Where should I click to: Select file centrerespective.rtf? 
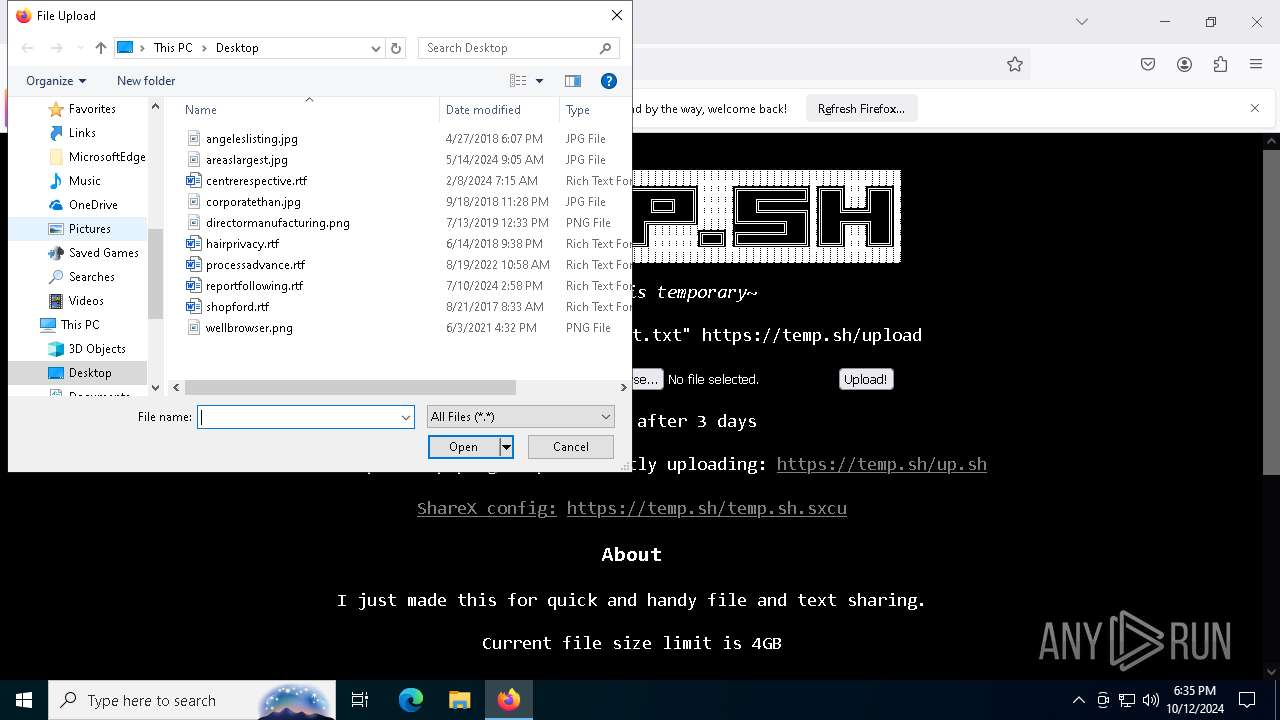coord(256,181)
